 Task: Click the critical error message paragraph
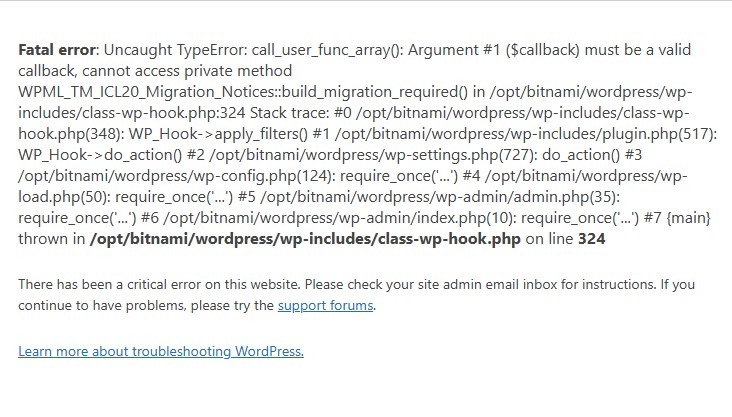tap(357, 295)
